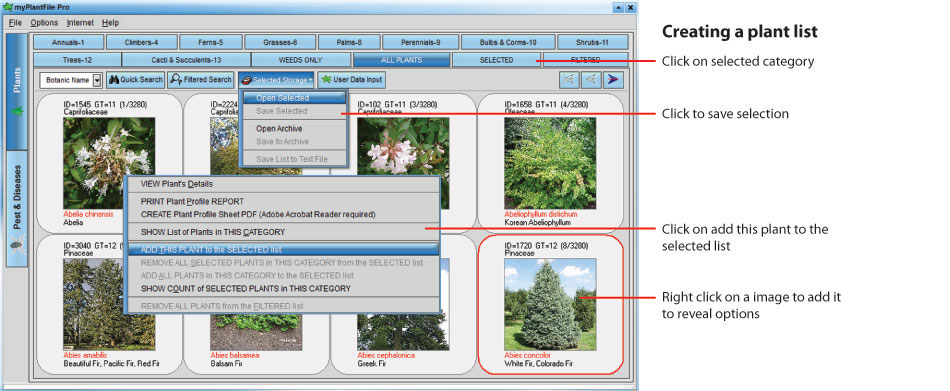Switch to the Trees-12 category

[77, 60]
